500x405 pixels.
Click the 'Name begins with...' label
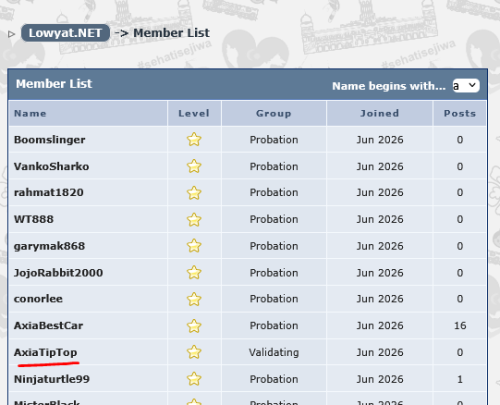coord(389,86)
